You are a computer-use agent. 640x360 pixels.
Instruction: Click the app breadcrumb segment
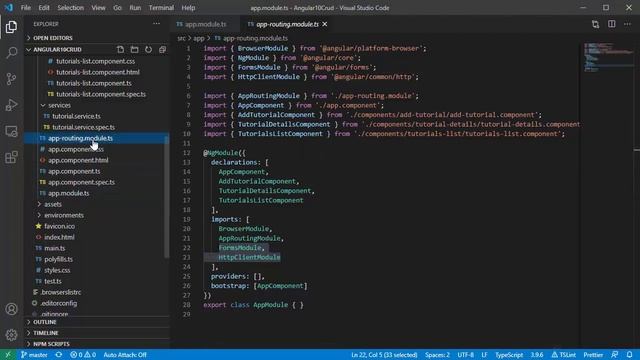199,38
